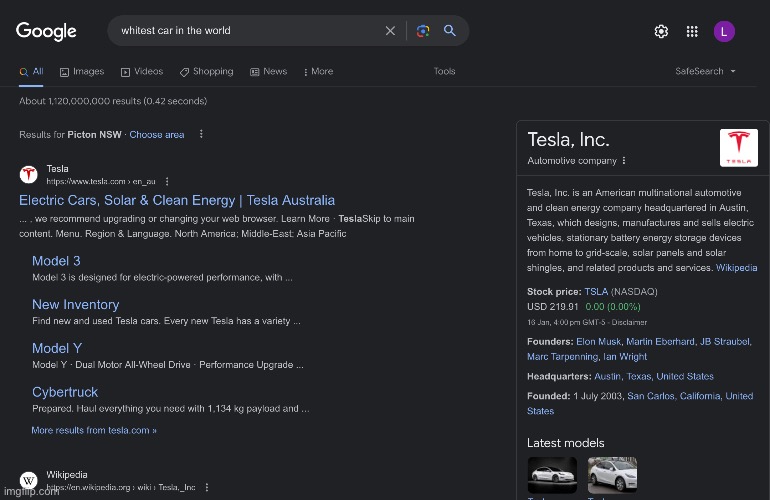Click the Tesla, Inc. panel title
The height and width of the screenshot is (500, 770).
coord(568,140)
